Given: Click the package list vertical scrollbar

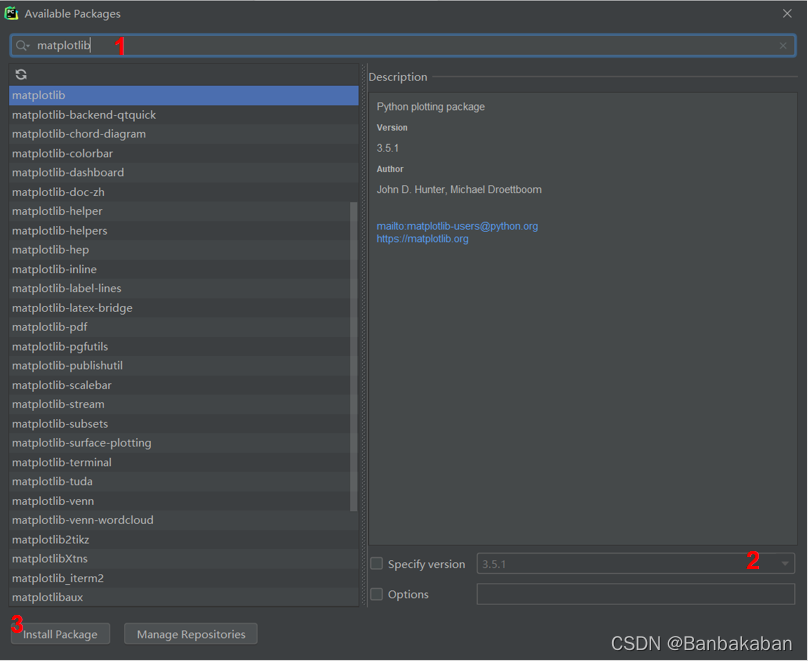Looking at the screenshot, I should pos(354,356).
